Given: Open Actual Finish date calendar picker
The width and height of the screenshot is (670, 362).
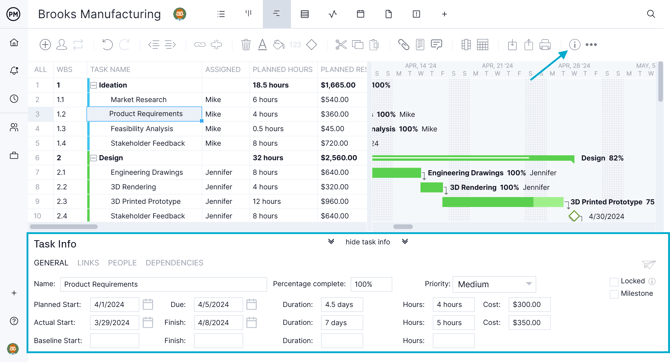Looking at the screenshot, I should (252, 322).
